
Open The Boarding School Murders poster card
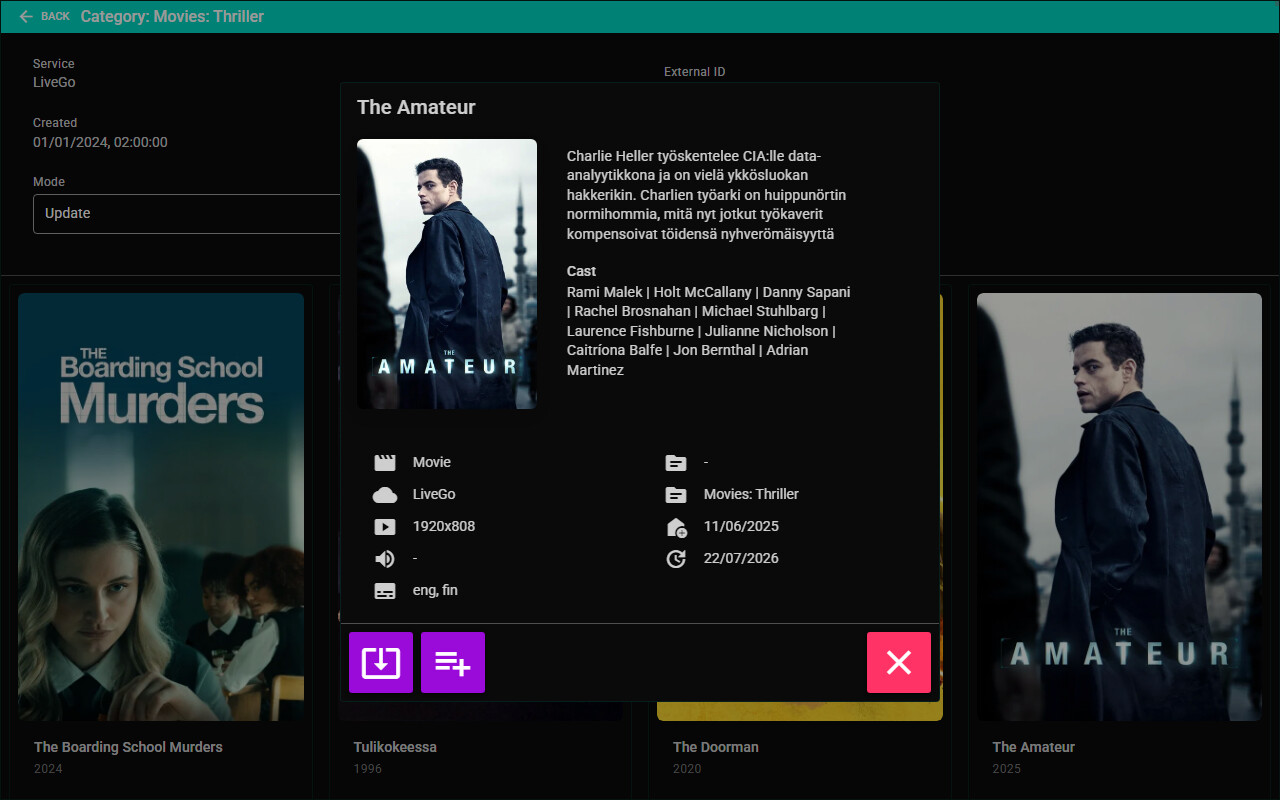pos(161,507)
